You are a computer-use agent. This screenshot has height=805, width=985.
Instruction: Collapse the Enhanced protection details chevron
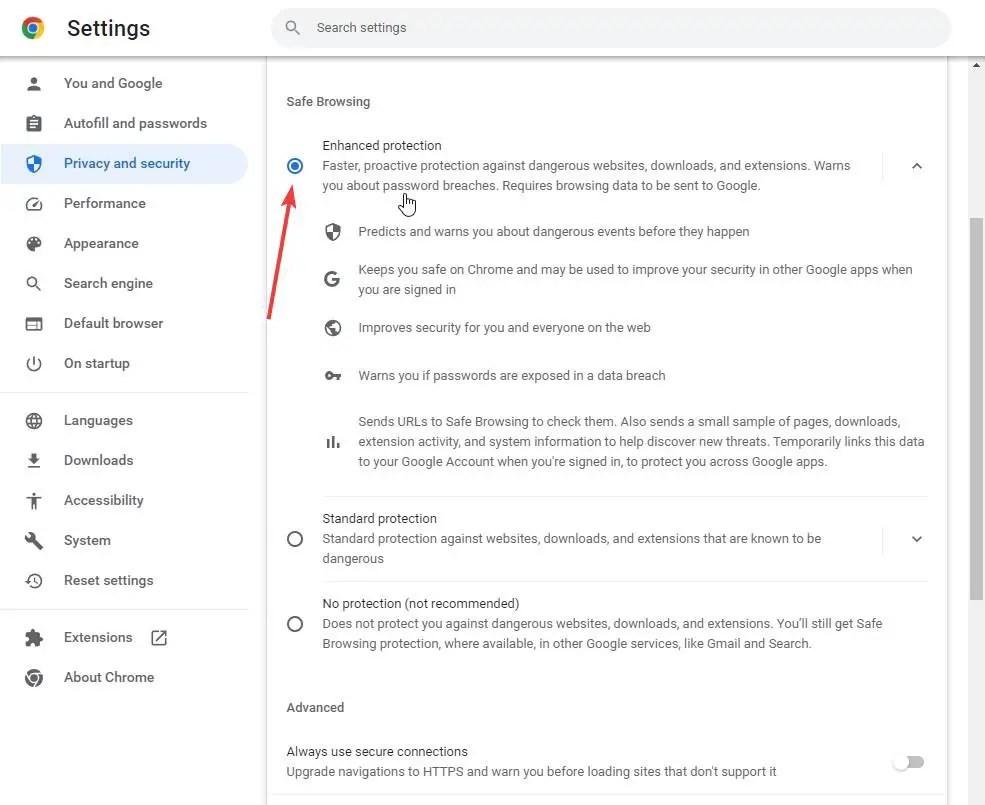point(917,166)
